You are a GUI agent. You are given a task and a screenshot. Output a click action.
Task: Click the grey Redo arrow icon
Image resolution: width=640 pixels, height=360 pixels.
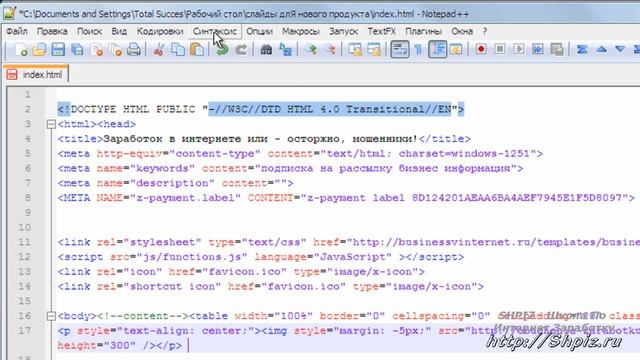click(241, 50)
